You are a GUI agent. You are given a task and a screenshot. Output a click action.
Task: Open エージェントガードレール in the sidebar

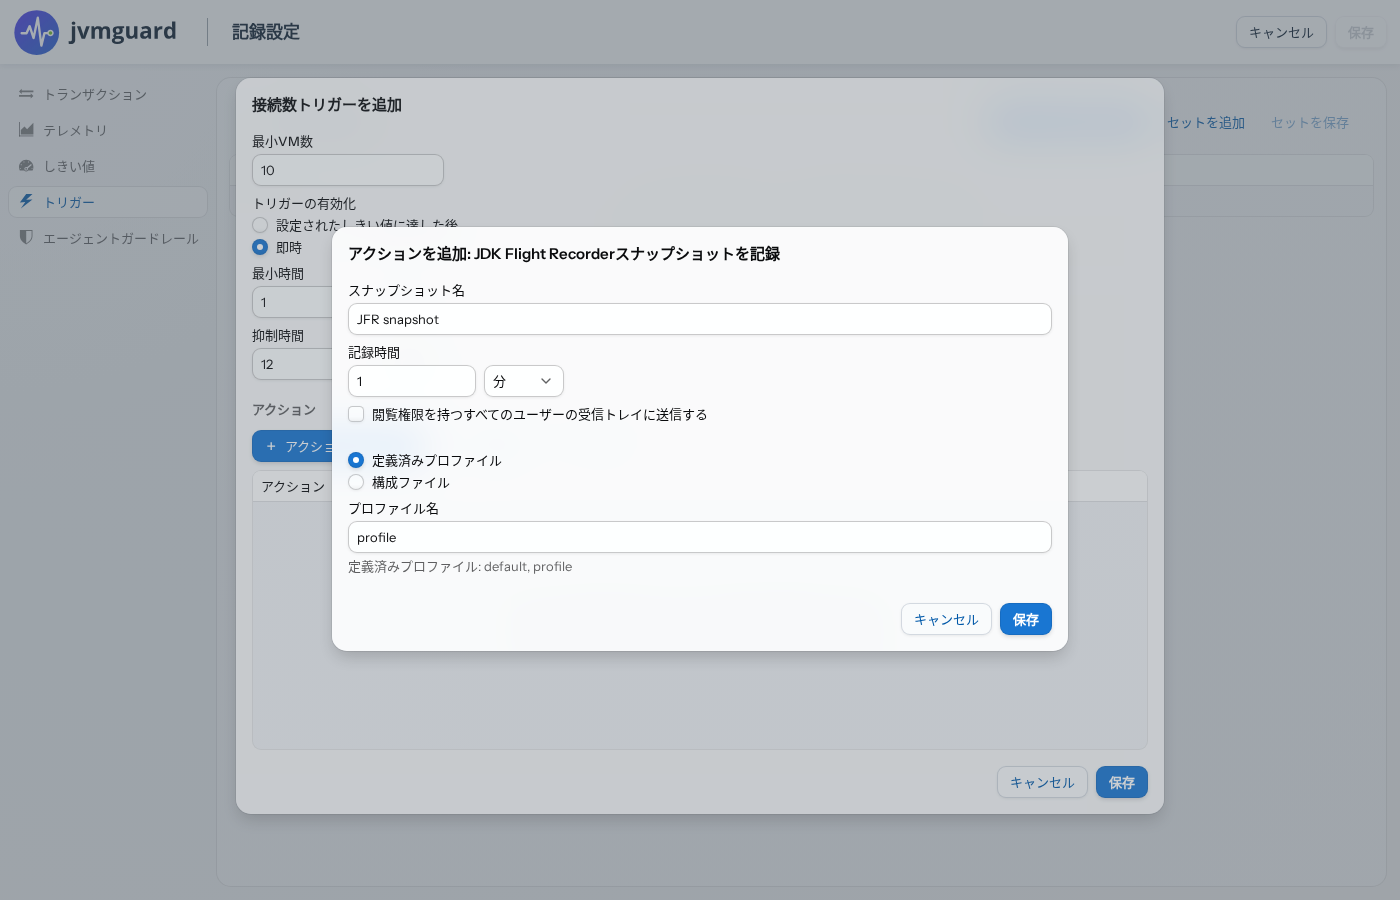coord(108,238)
